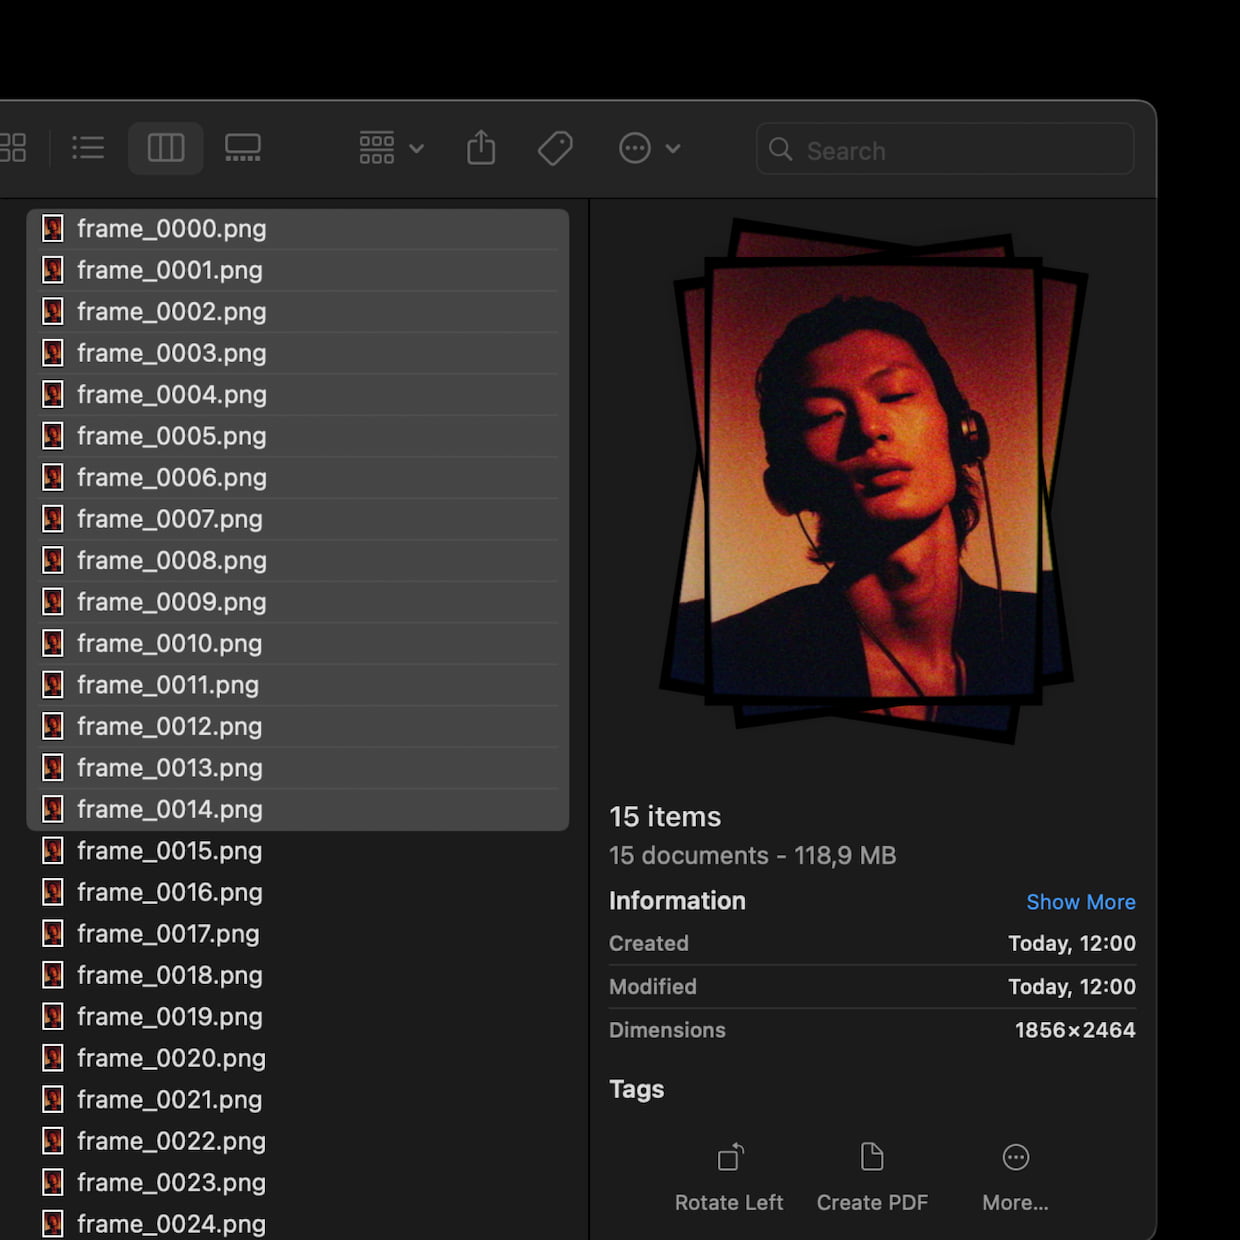The width and height of the screenshot is (1240, 1240).
Task: Click Show More in the Information panel
Action: pyautogui.click(x=1081, y=902)
